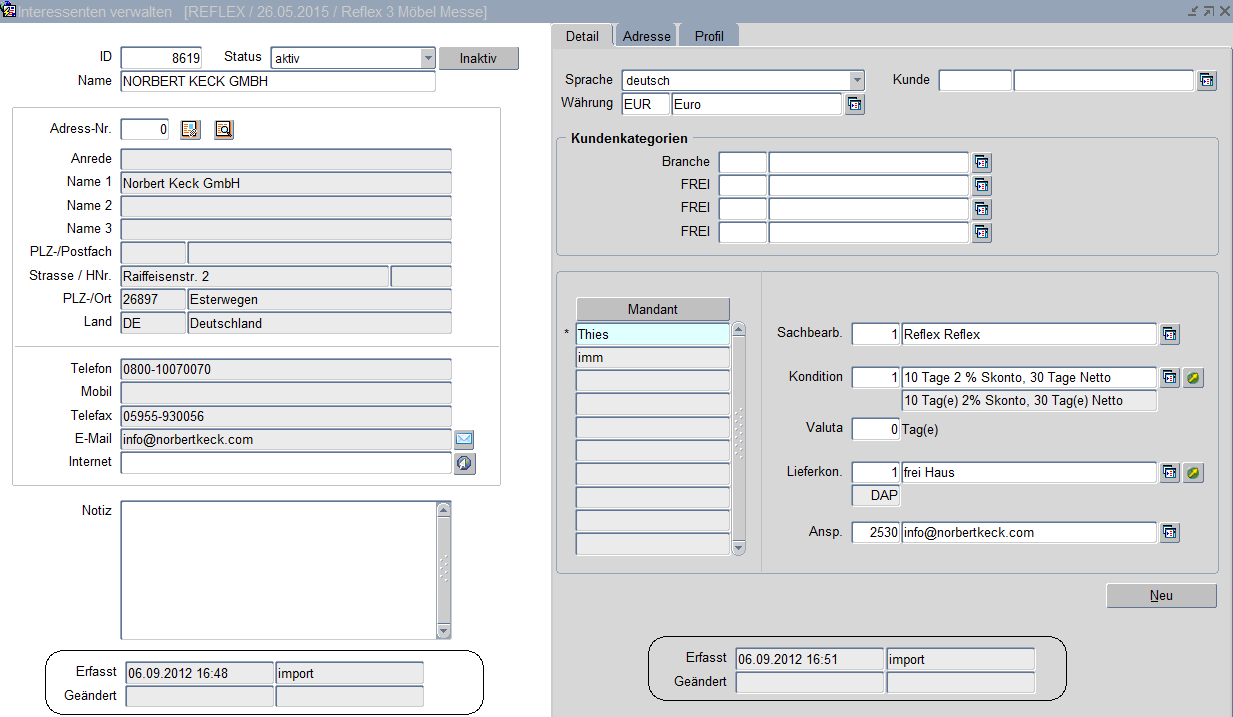Expand the Status dropdown showing aktiv
Image resolution: width=1233 pixels, height=717 pixels.
point(428,58)
